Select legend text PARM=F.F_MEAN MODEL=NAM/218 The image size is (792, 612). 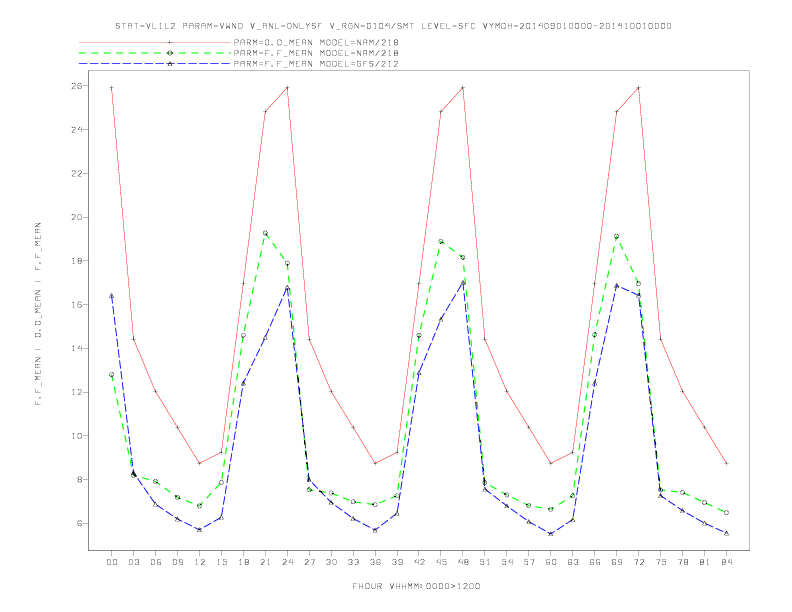316,53
